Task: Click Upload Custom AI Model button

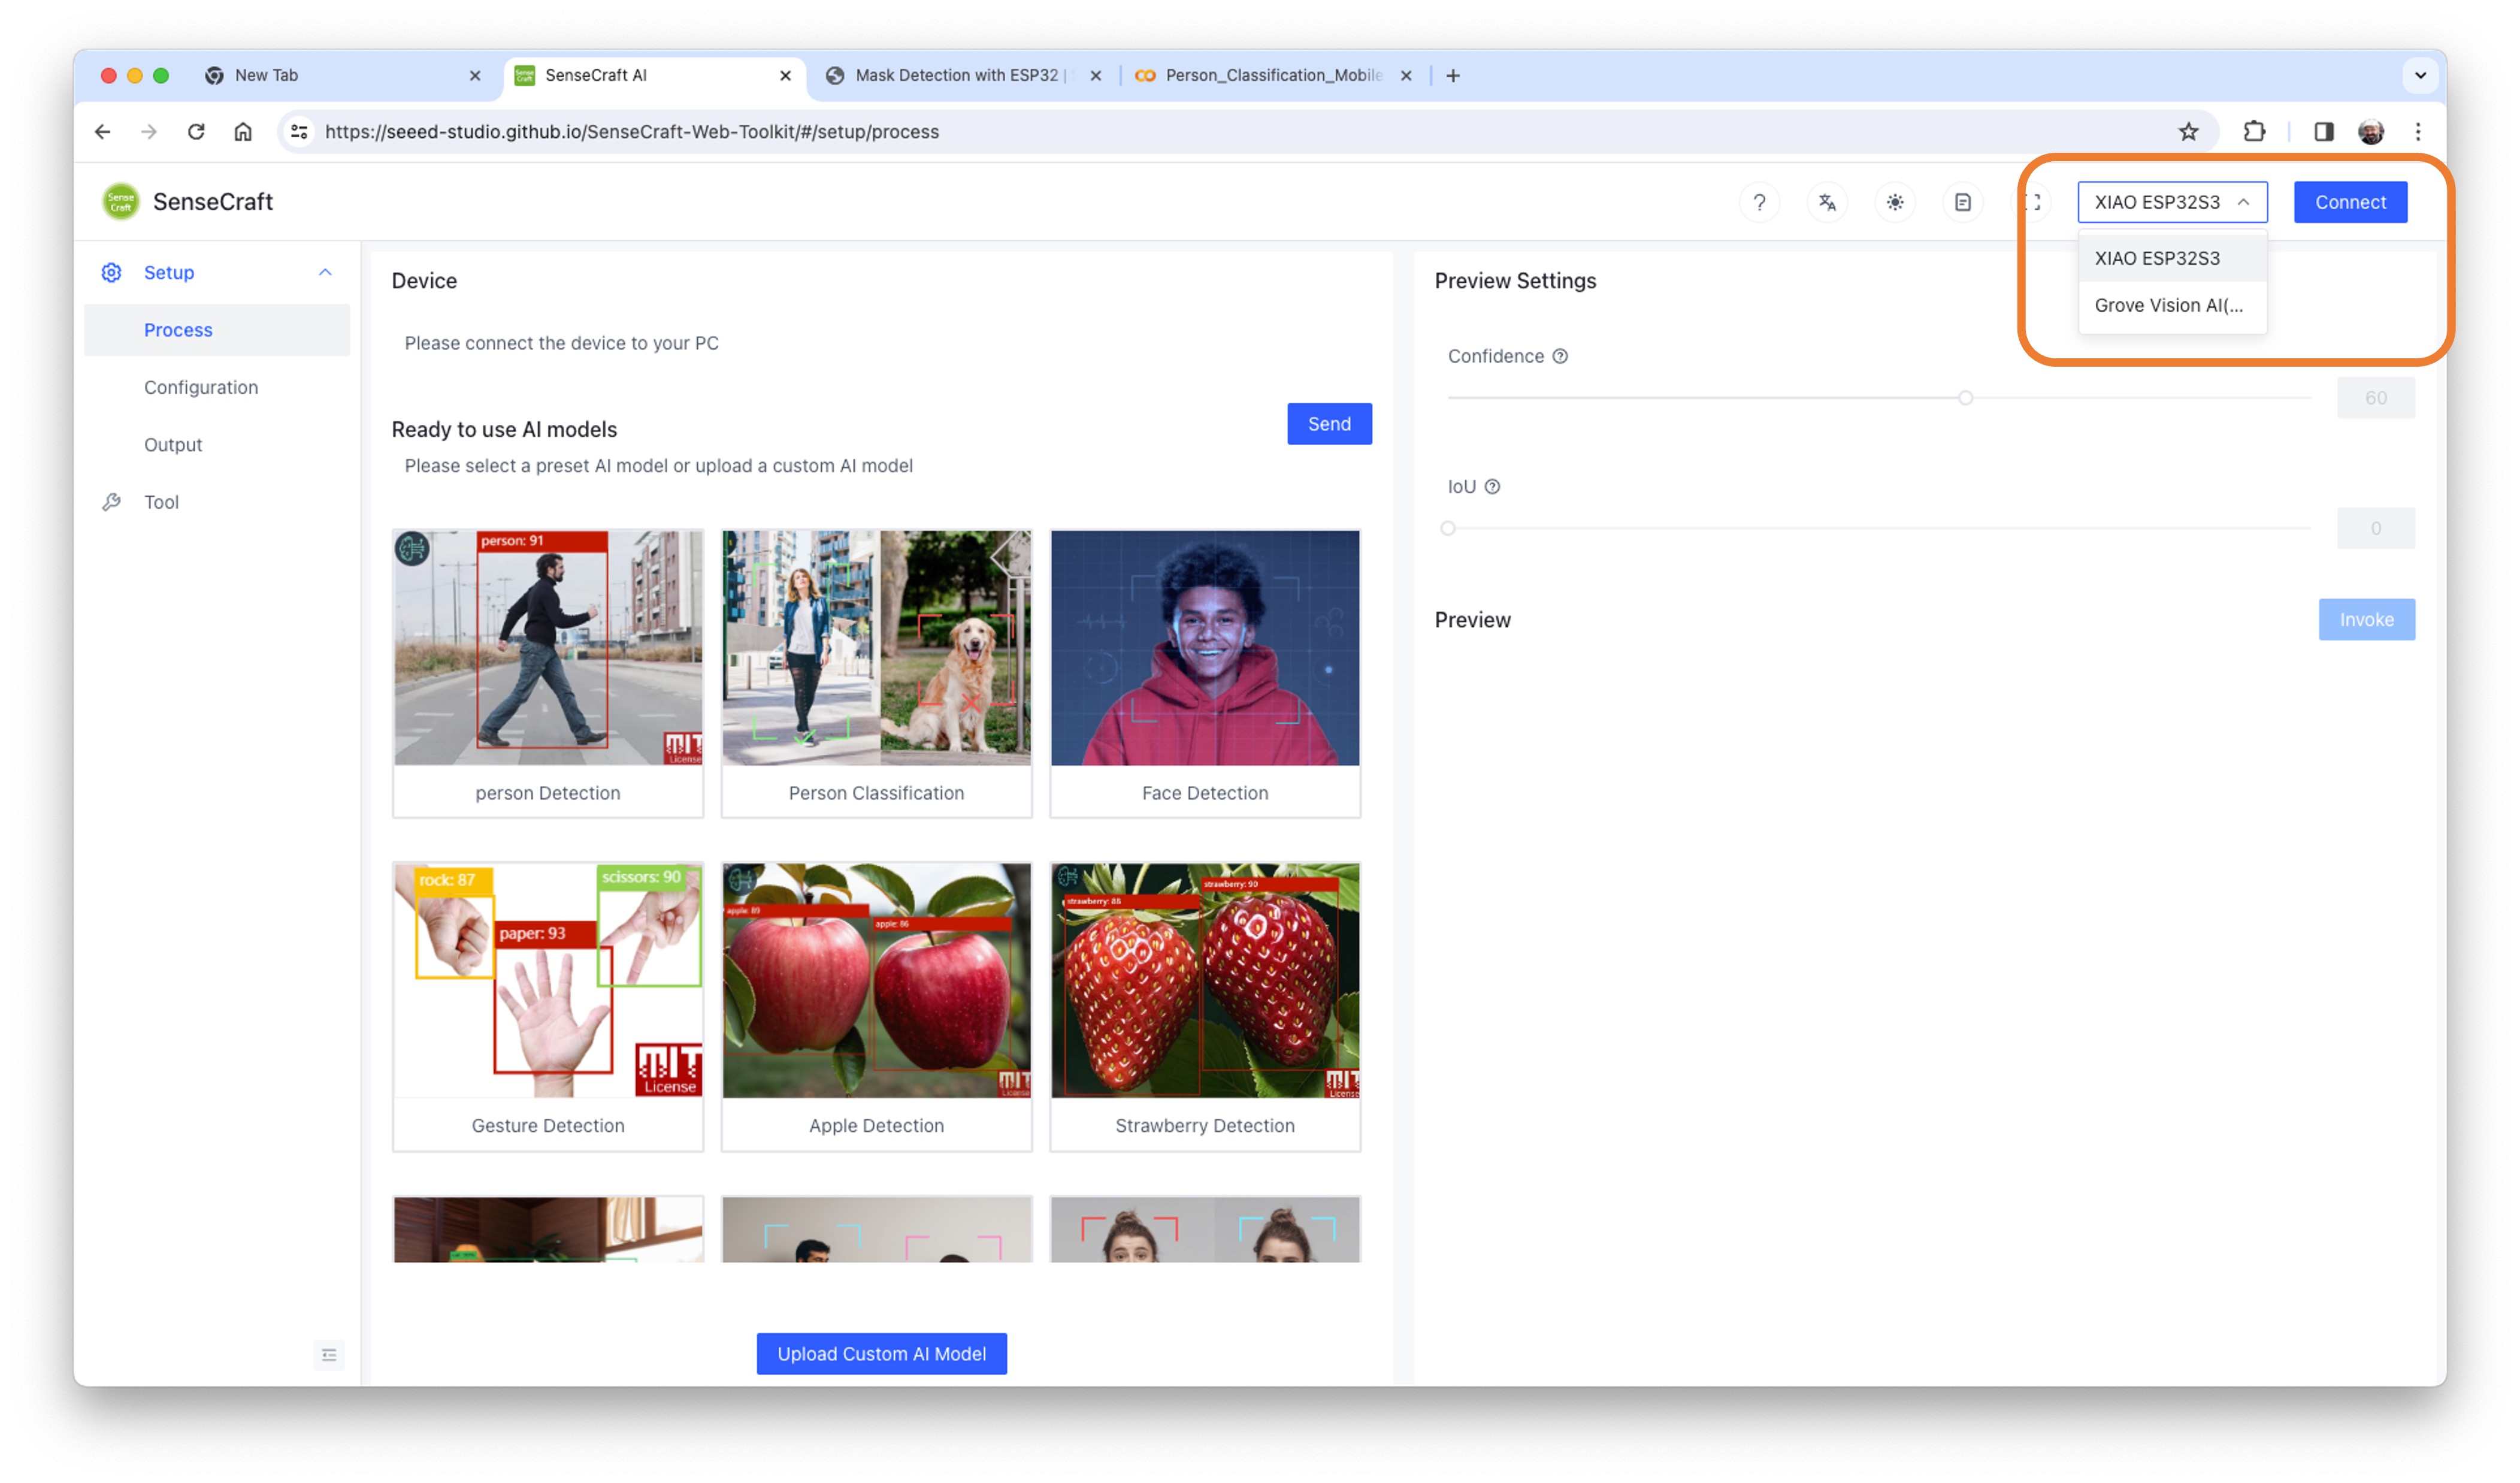Action: pos(881,1353)
